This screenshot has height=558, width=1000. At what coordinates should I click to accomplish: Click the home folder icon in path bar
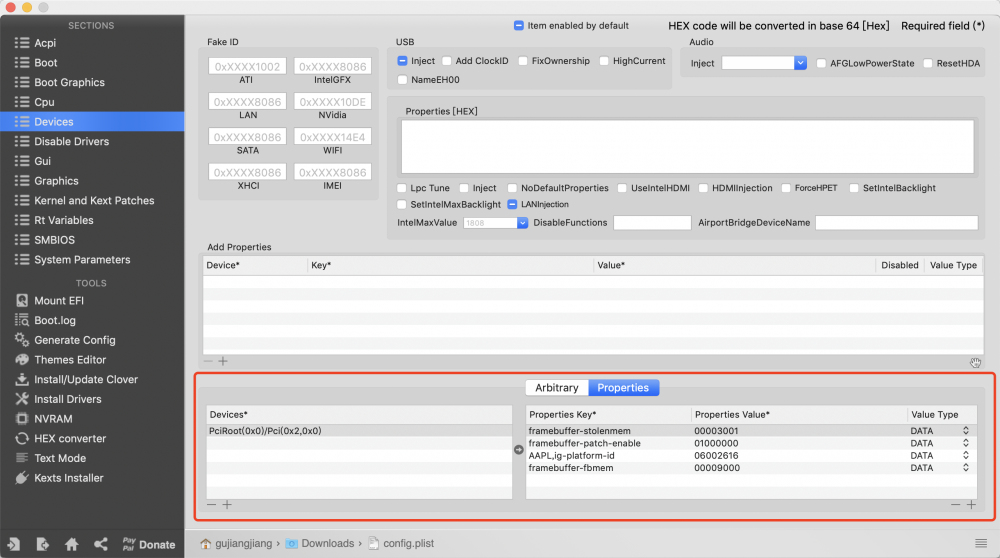point(205,543)
